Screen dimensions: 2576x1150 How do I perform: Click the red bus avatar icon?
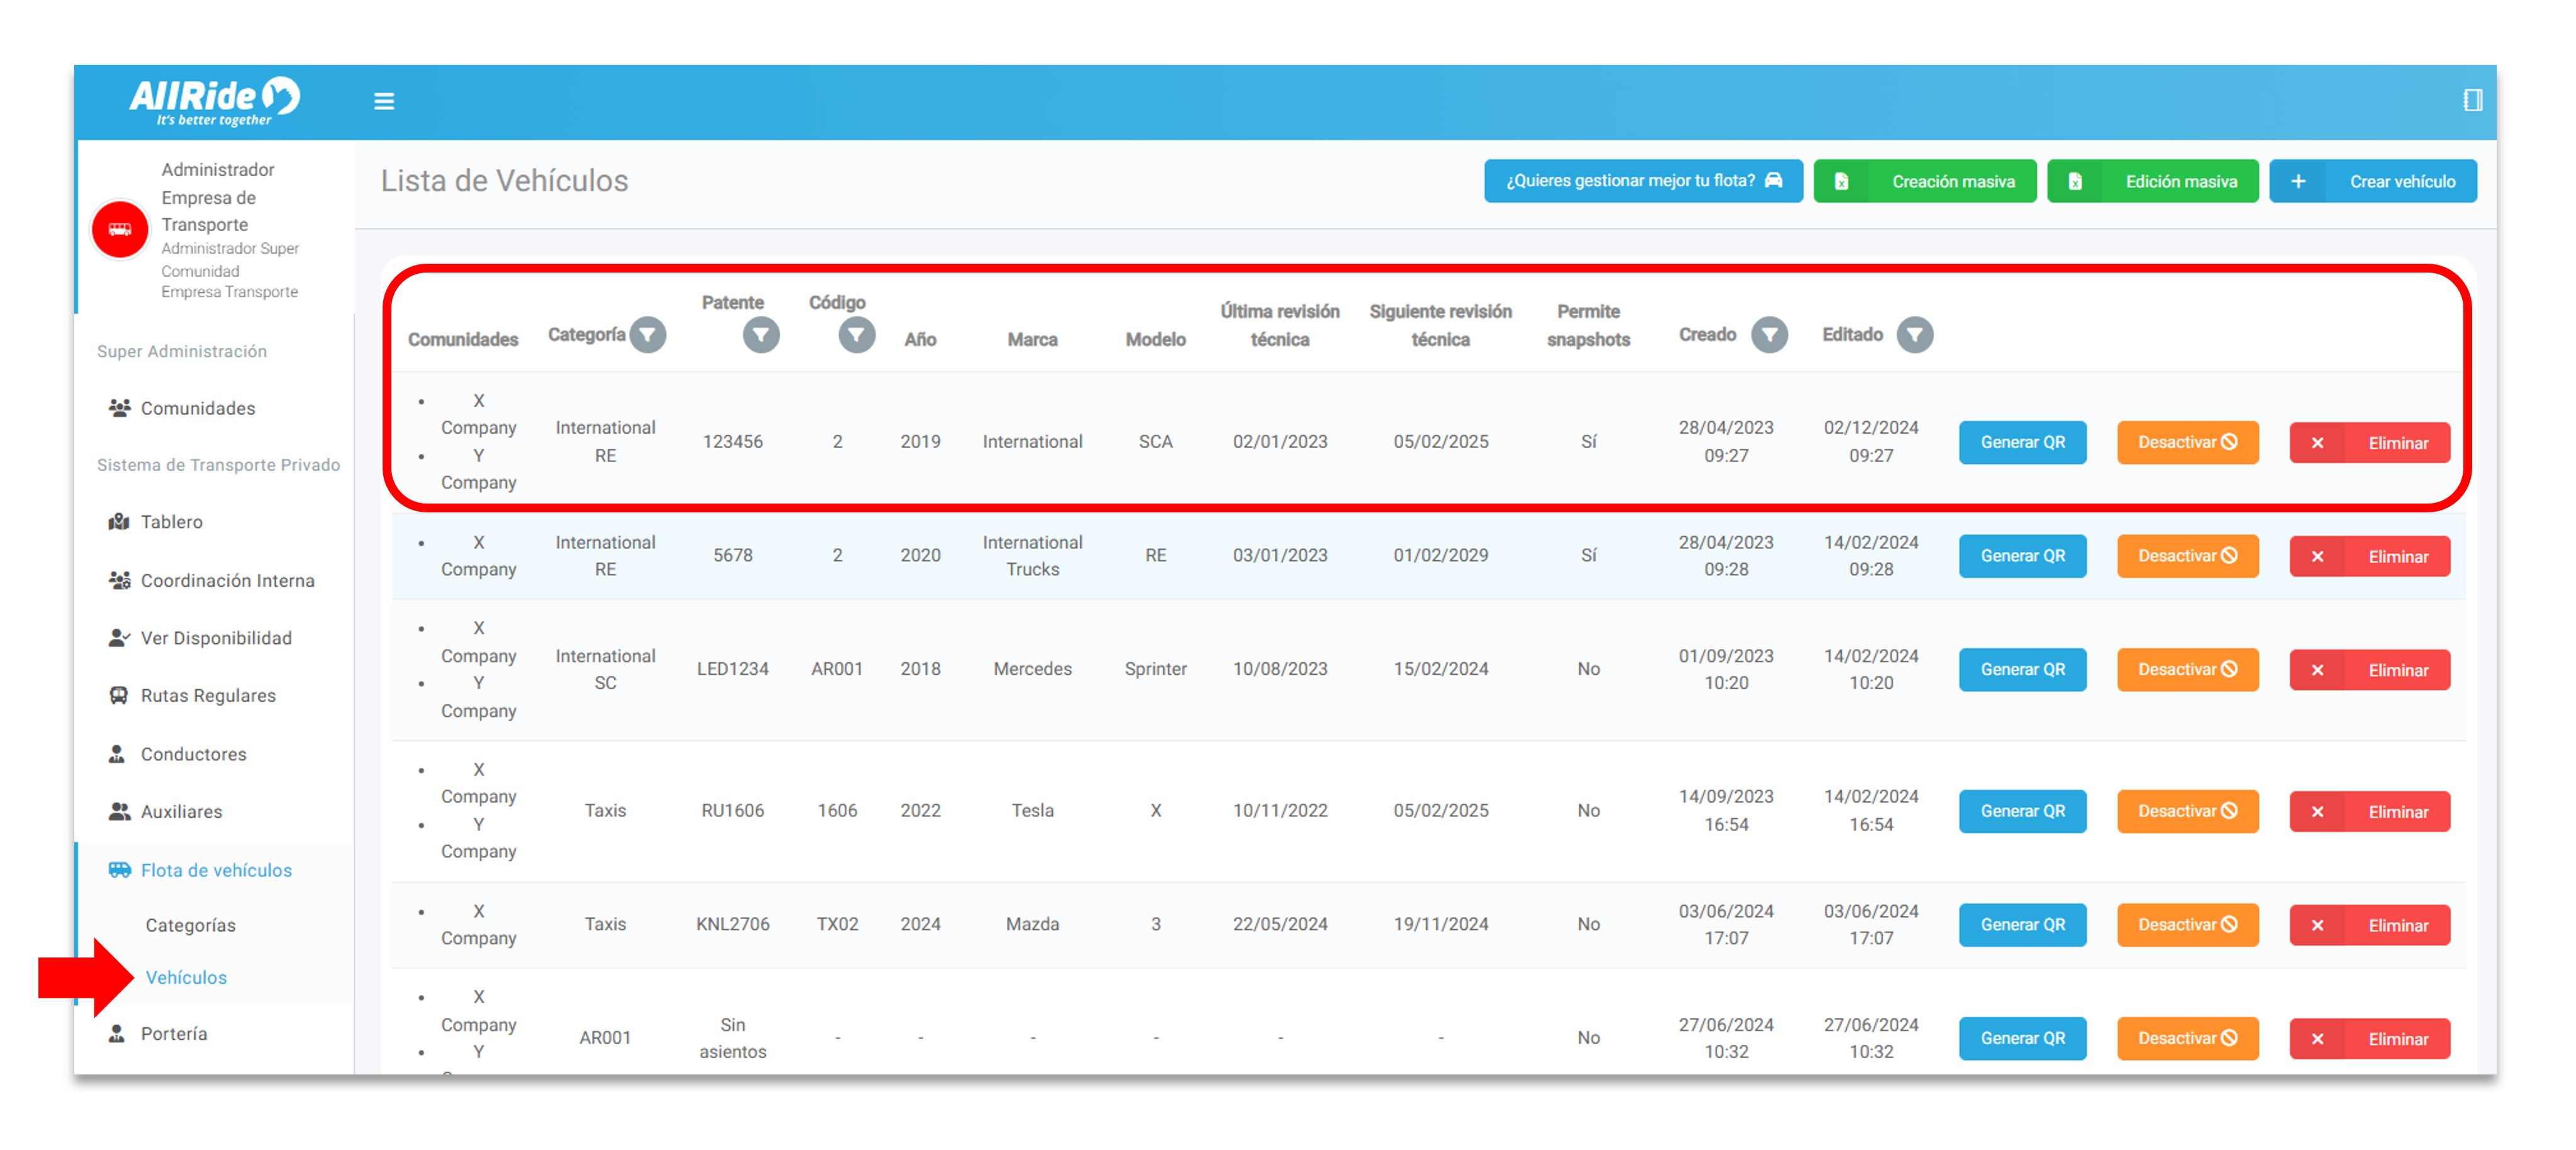coord(120,229)
